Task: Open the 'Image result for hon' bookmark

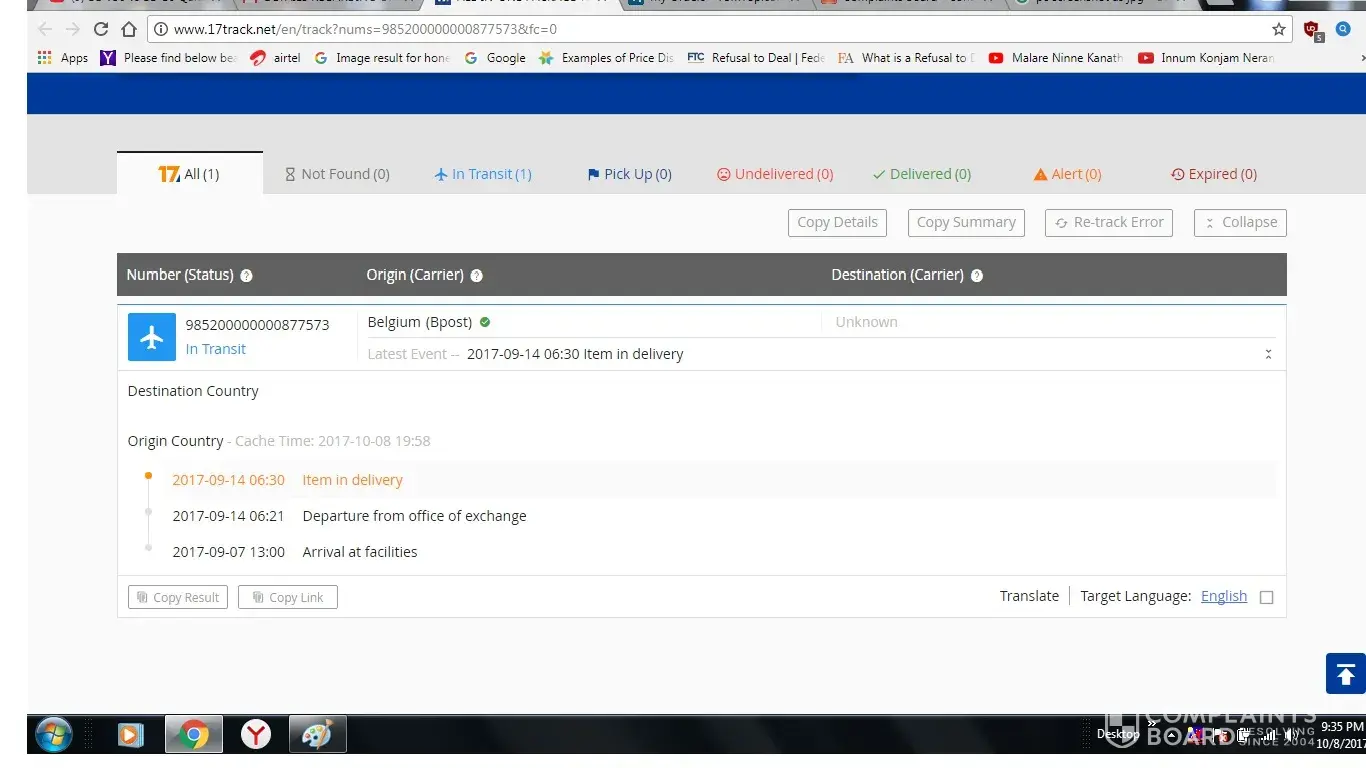Action: pyautogui.click(x=382, y=58)
